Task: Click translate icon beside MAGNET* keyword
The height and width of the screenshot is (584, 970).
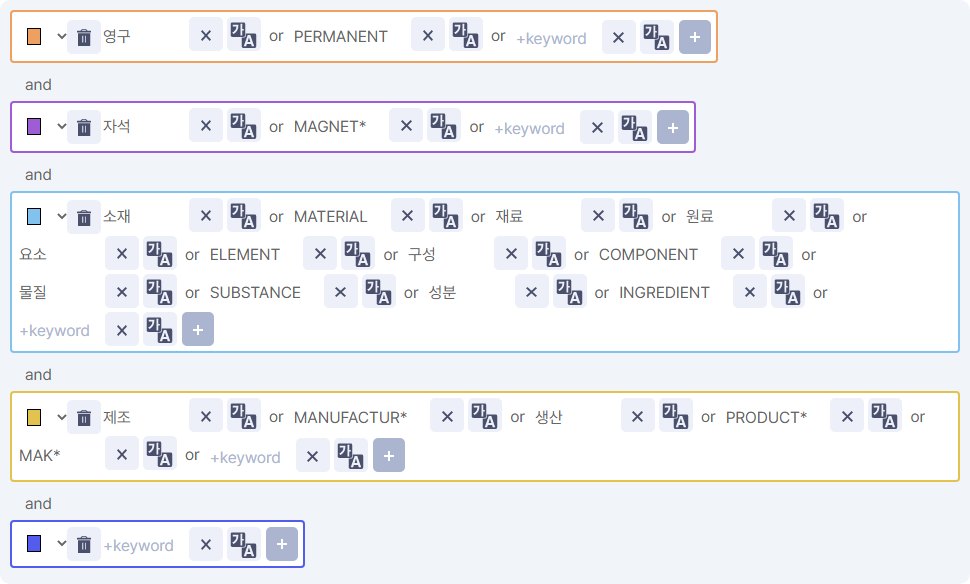Action: pos(444,126)
